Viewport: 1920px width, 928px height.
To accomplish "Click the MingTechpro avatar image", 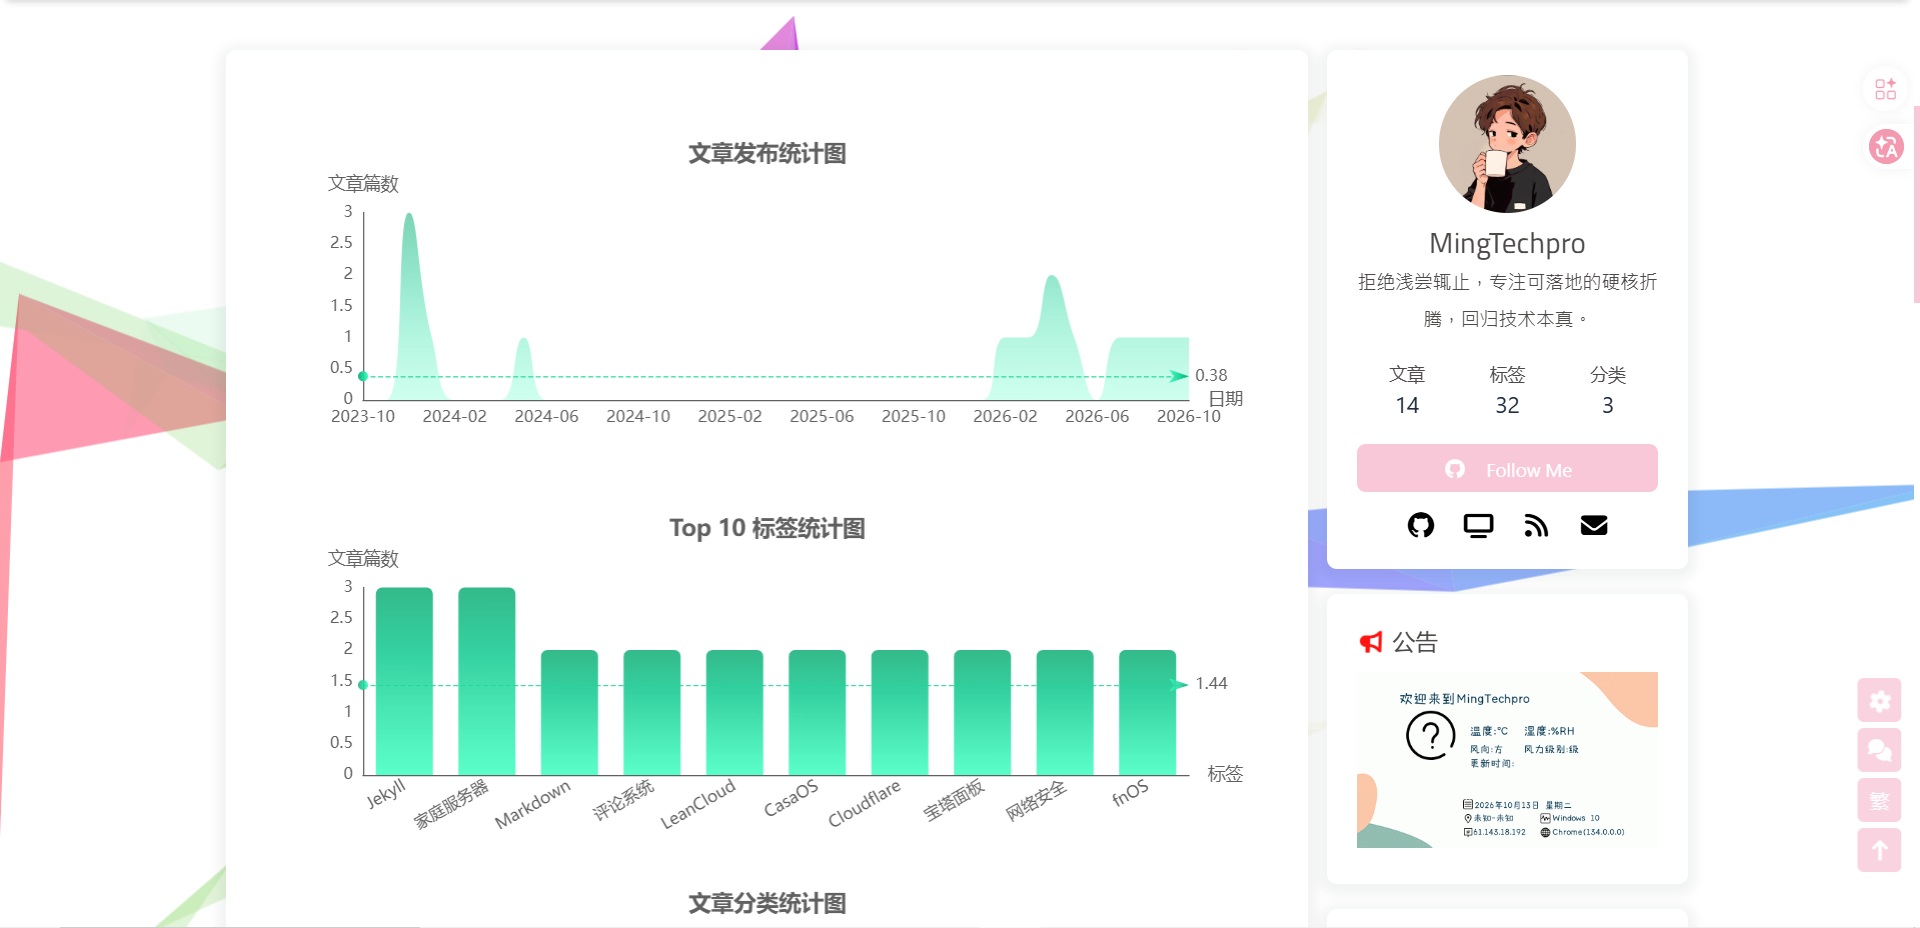I will [1507, 144].
